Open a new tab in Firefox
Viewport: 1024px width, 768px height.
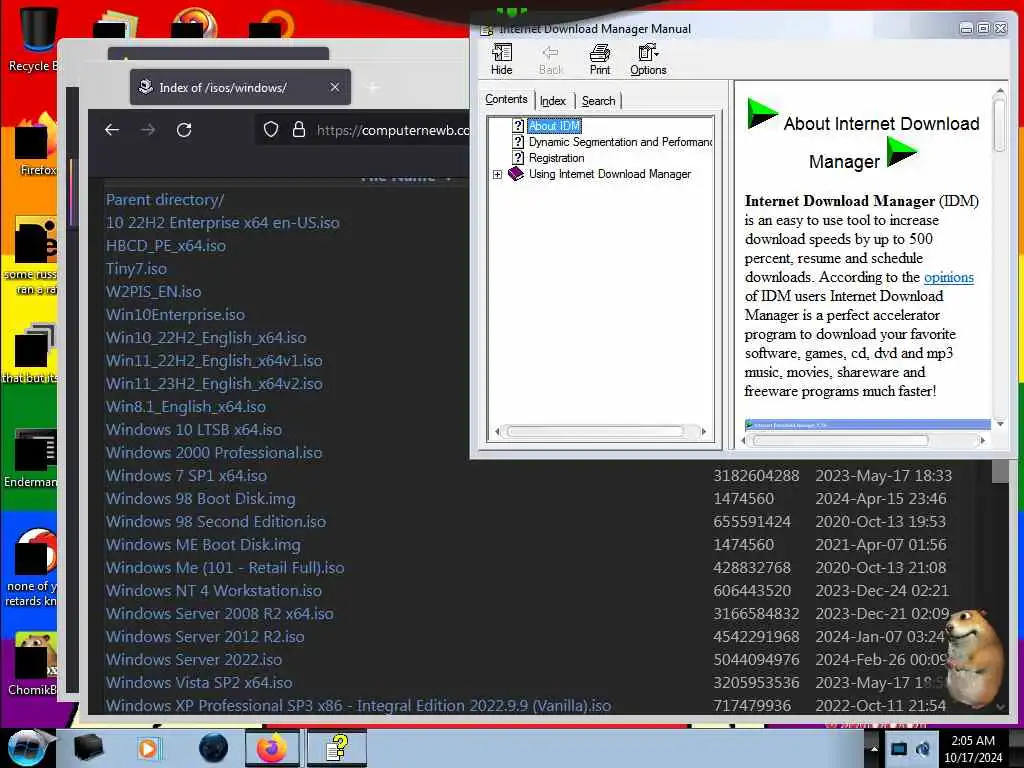pyautogui.click(x=373, y=87)
